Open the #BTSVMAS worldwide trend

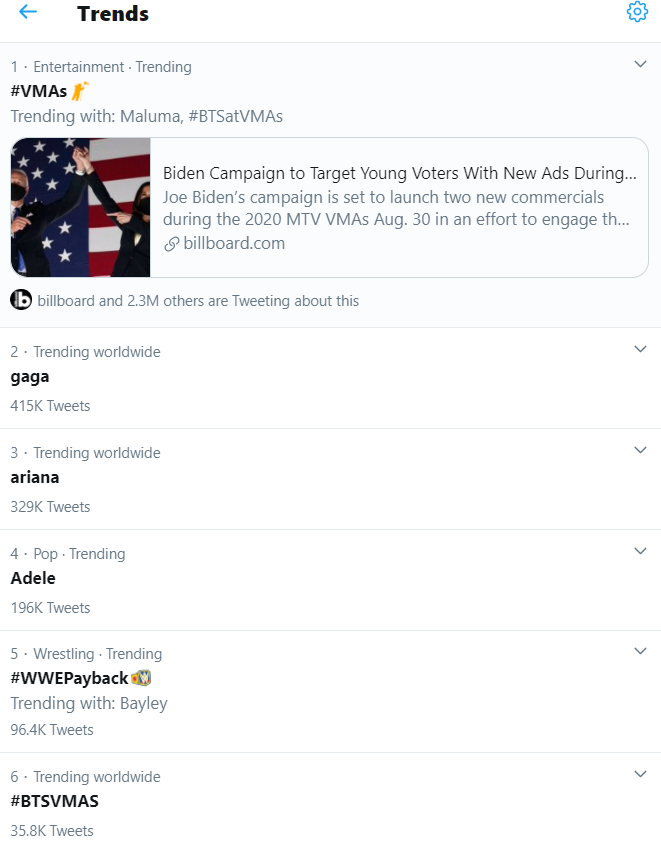point(54,801)
